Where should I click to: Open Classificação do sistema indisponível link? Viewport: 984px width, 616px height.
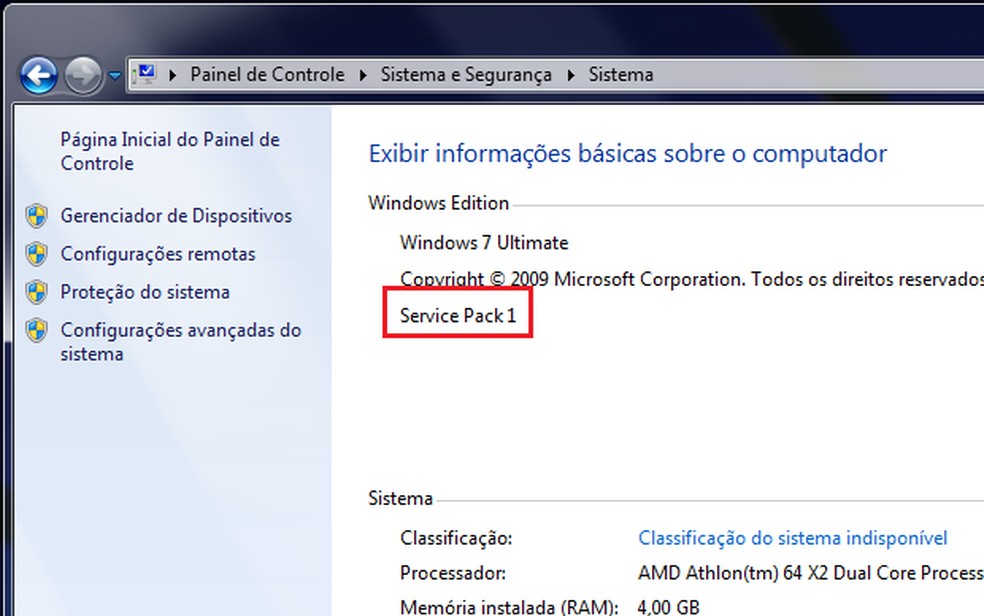pos(792,538)
